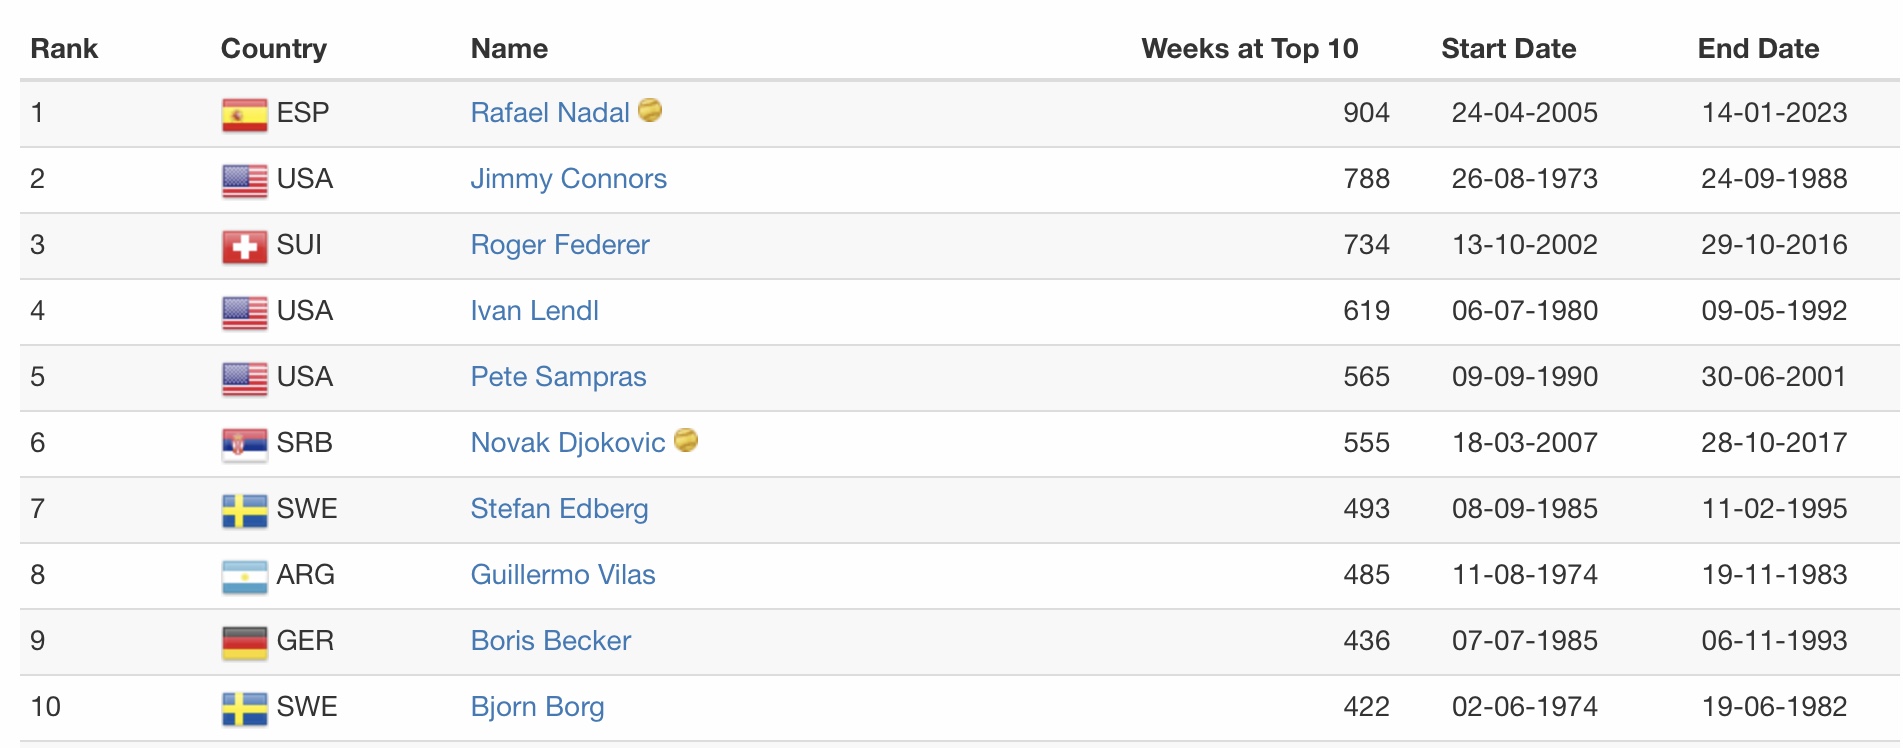Click the Rank column header
Viewport: 1903px width, 748px height.
[x=64, y=49]
